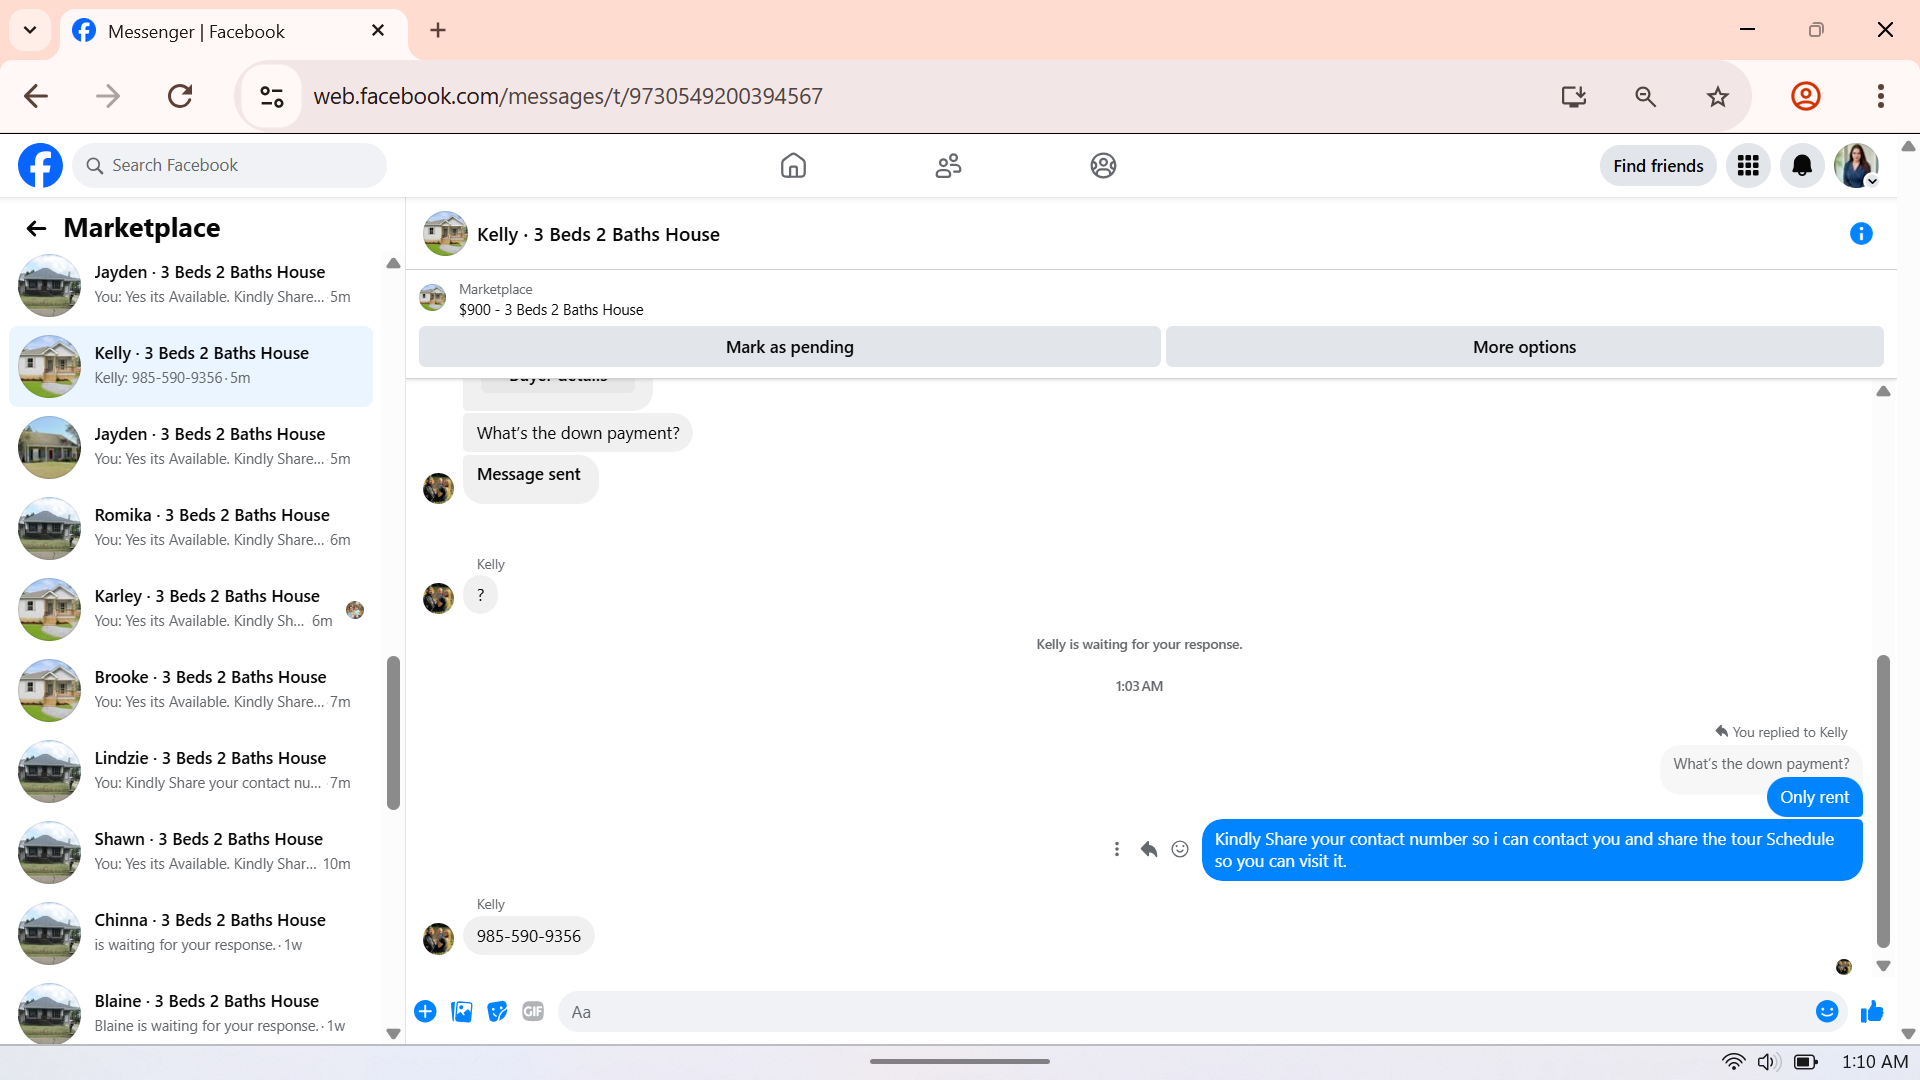Click the conversation list scroll up arrow
The height and width of the screenshot is (1080, 1920).
pos(393,264)
